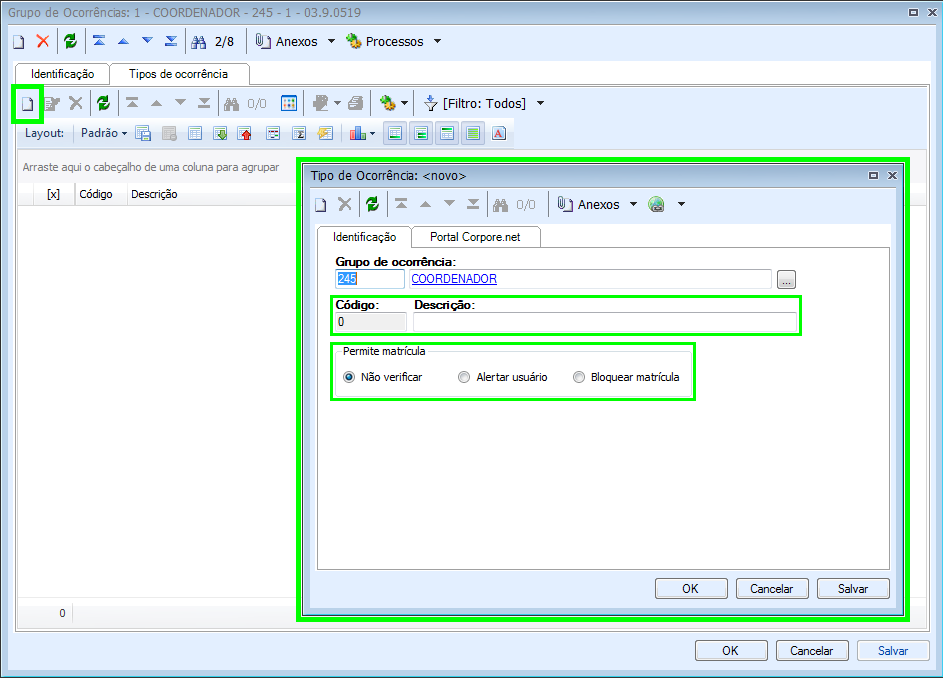Click the Grupo de ocorrência field showing 245

pyautogui.click(x=369, y=279)
